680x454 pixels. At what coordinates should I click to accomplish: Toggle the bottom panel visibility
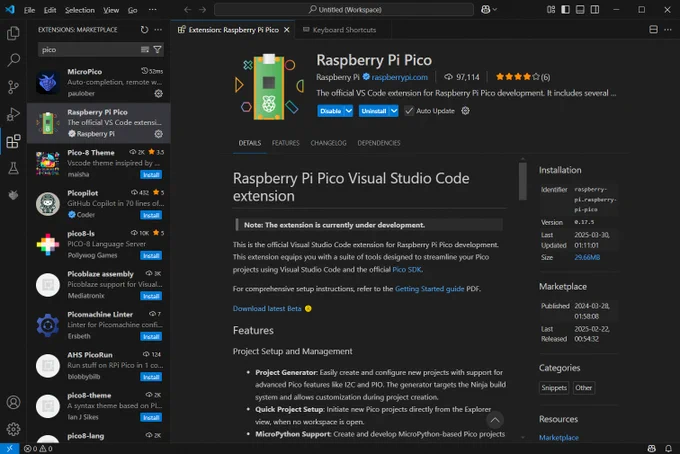click(580, 10)
